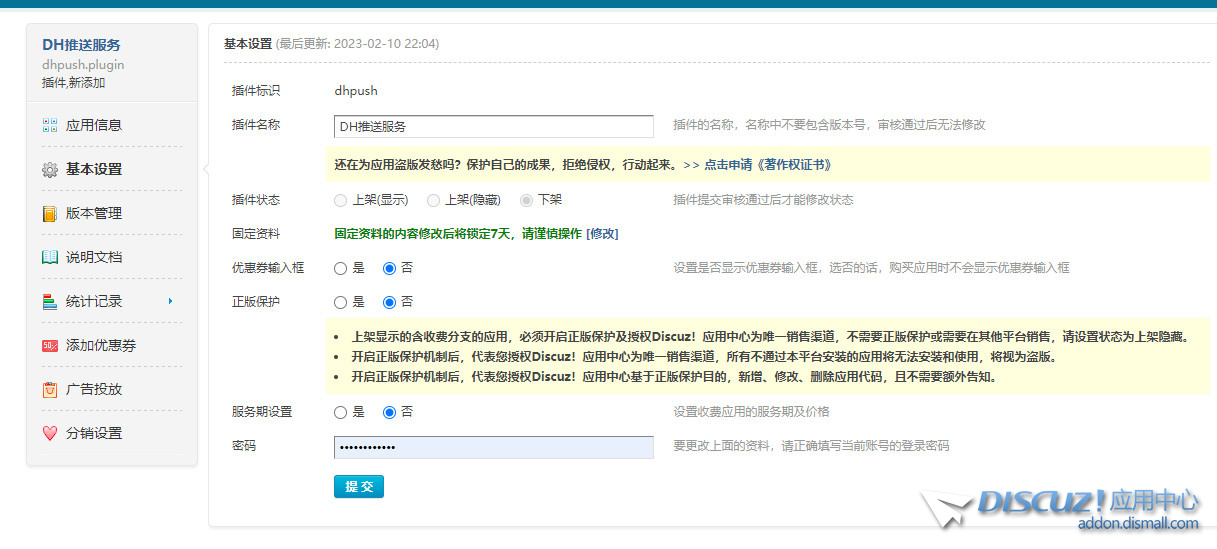The width and height of the screenshot is (1217, 549).
Task: Click the 分销设置 heart icon
Action: (x=50, y=434)
